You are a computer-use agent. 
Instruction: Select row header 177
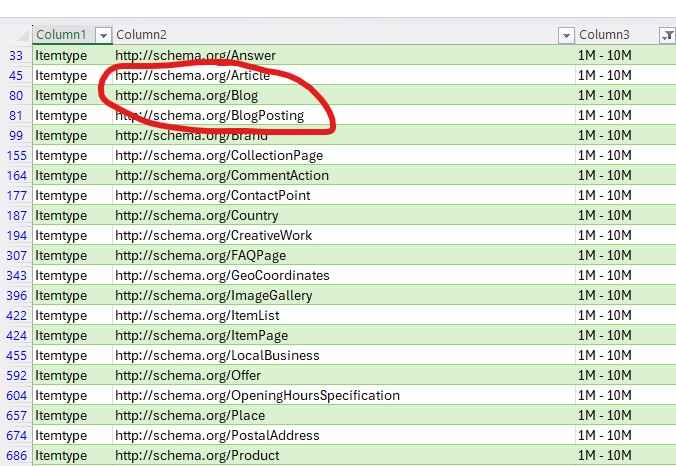coord(16,195)
